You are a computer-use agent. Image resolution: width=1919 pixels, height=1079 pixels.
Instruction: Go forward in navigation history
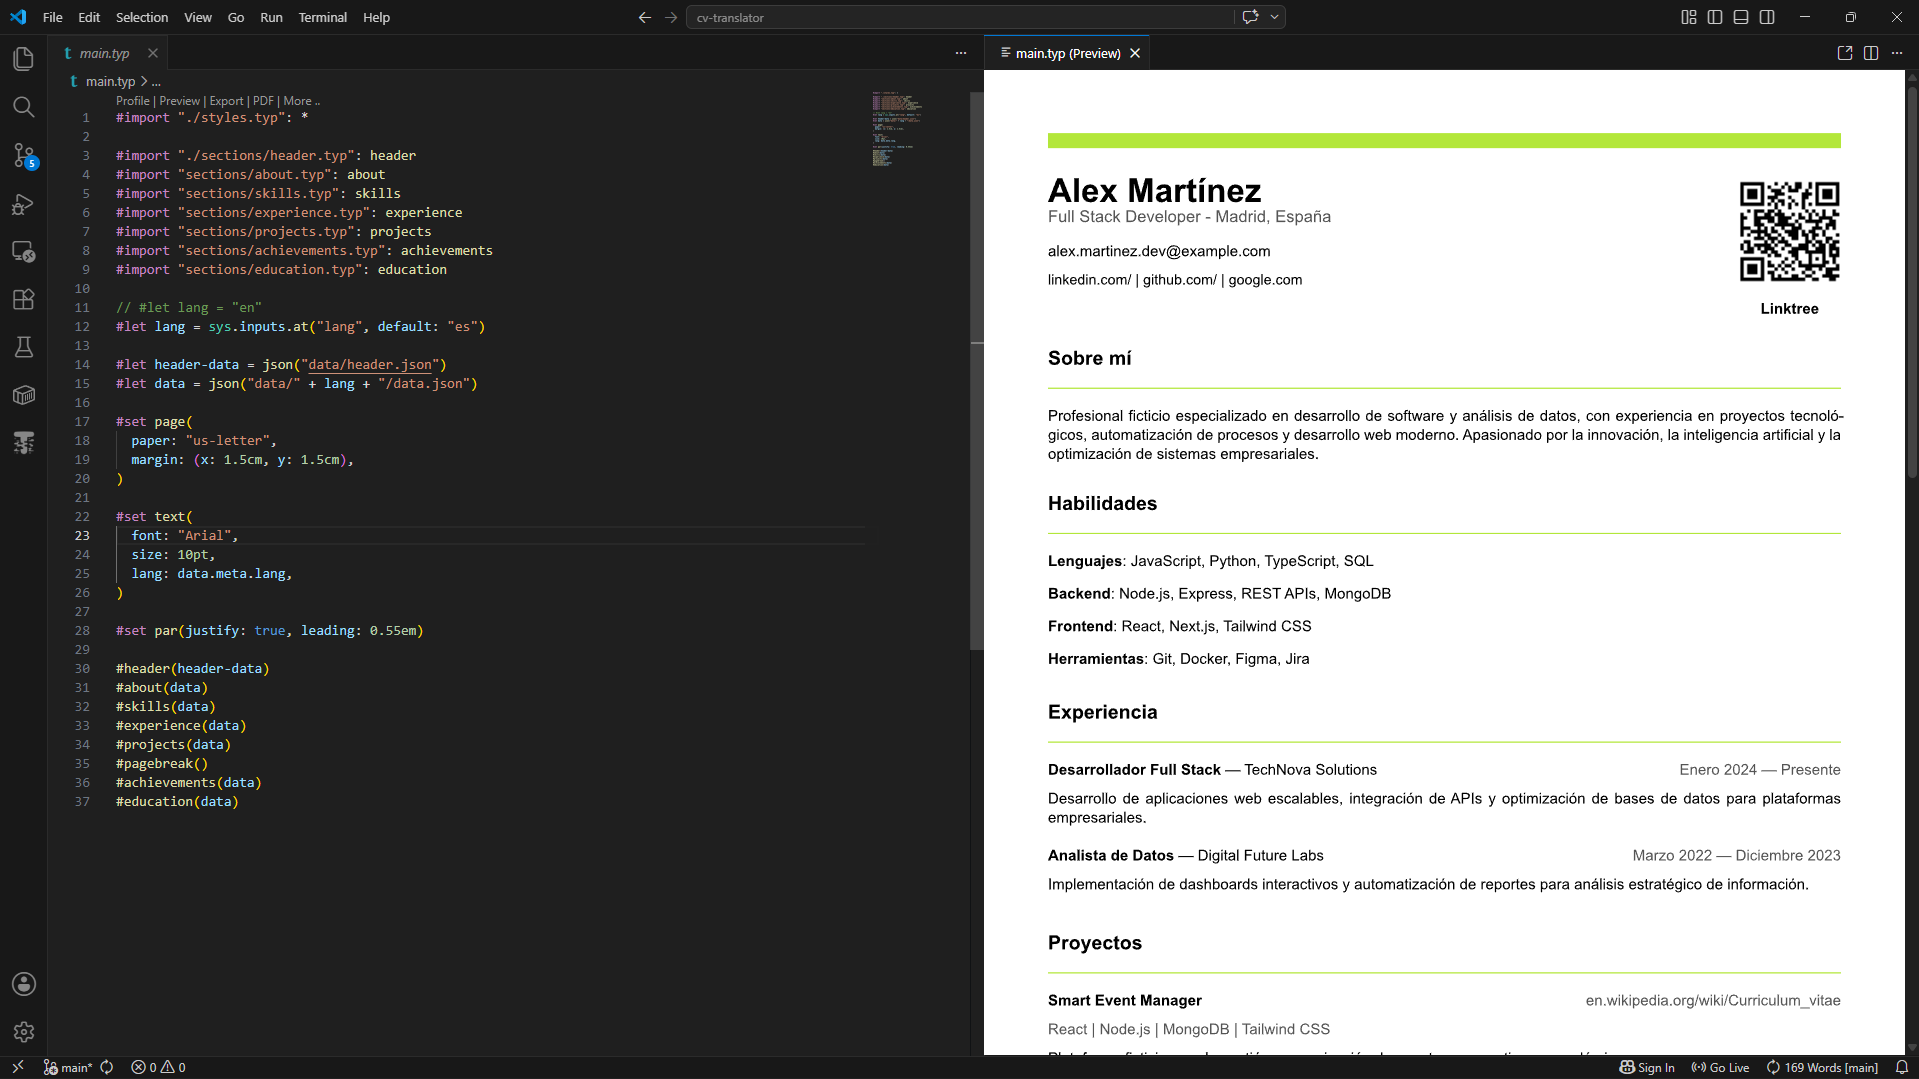pyautogui.click(x=671, y=17)
